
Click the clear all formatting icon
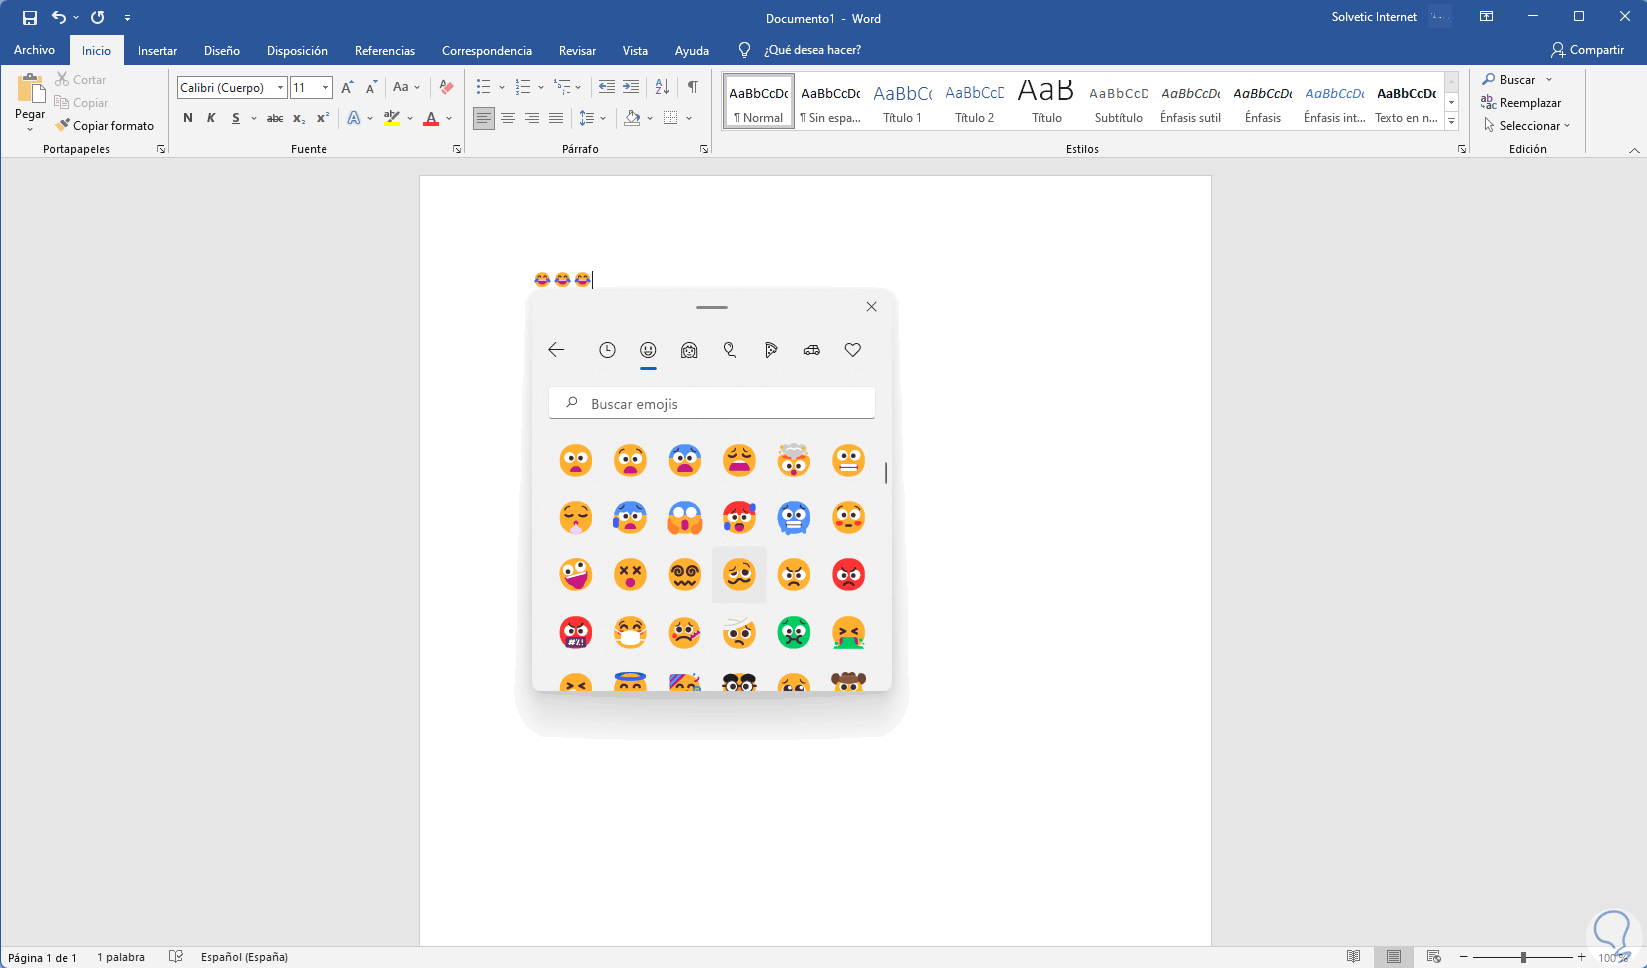click(446, 88)
